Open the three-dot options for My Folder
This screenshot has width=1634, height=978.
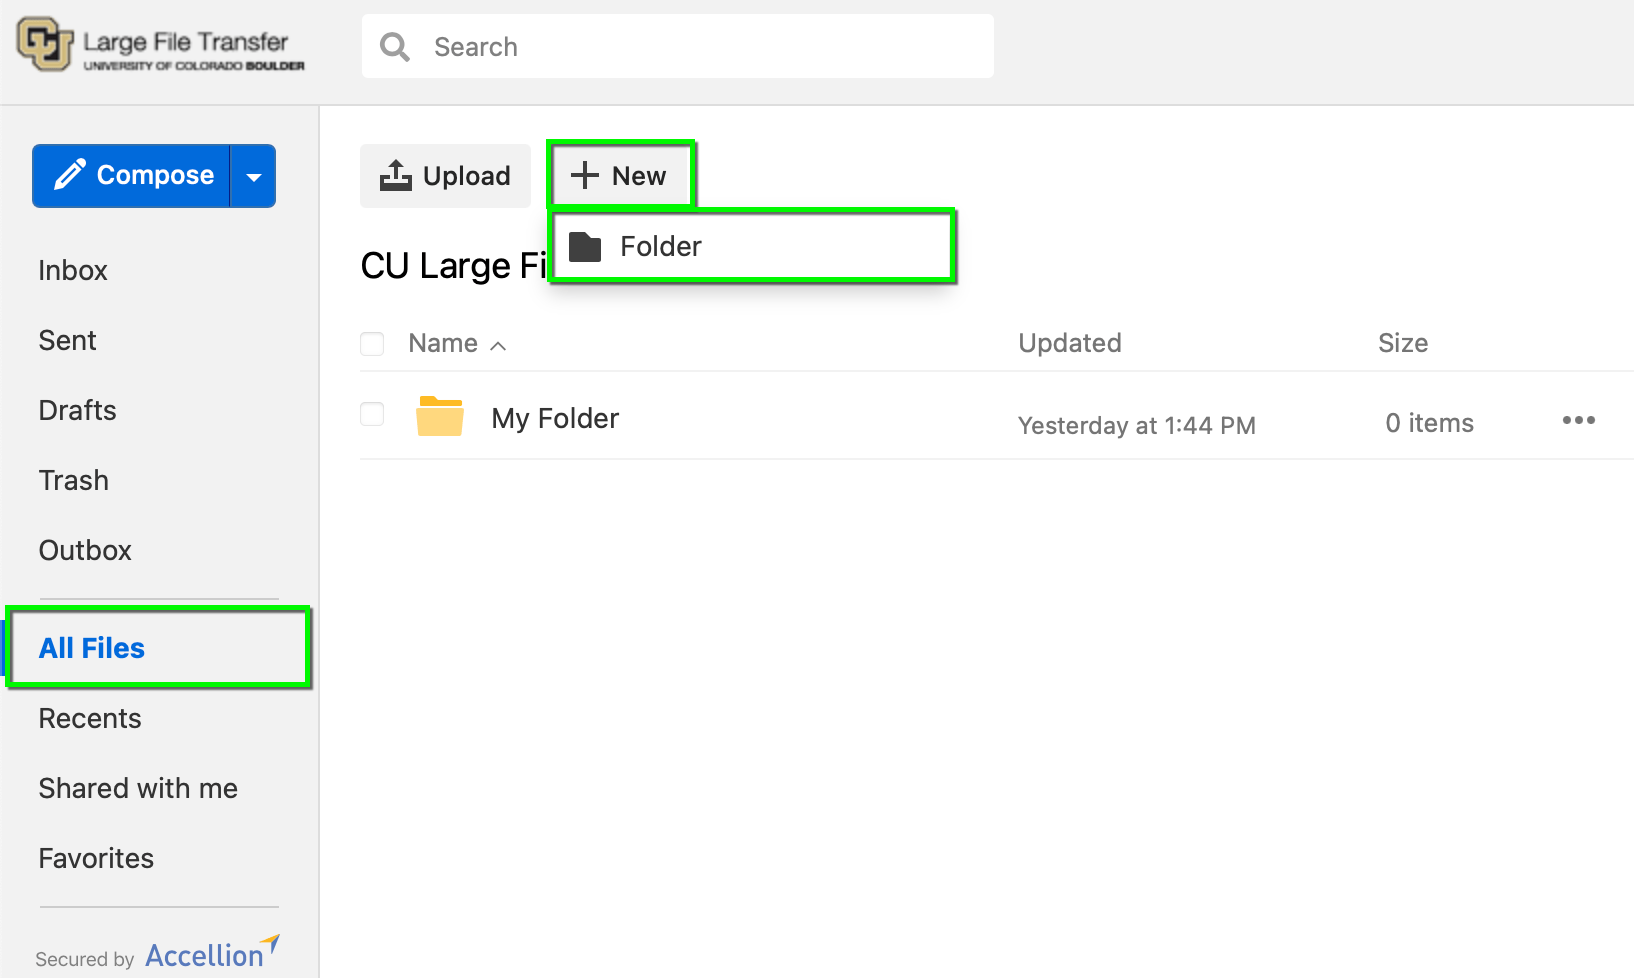1577,421
